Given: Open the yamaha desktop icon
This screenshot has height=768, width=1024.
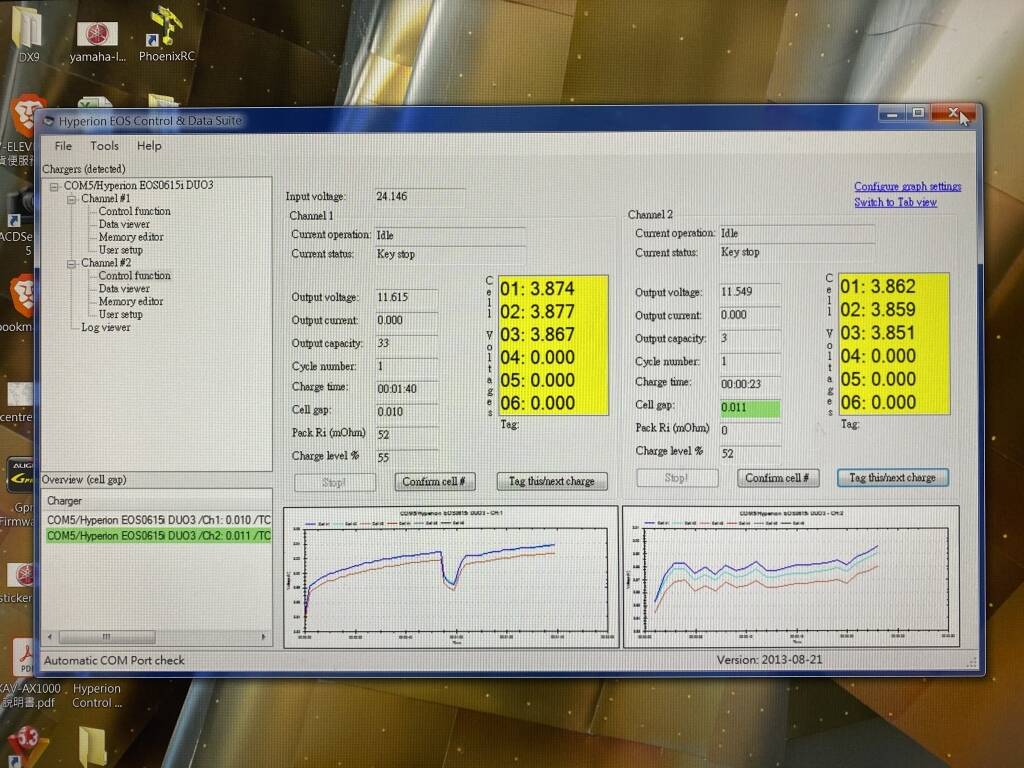Looking at the screenshot, I should (98, 42).
